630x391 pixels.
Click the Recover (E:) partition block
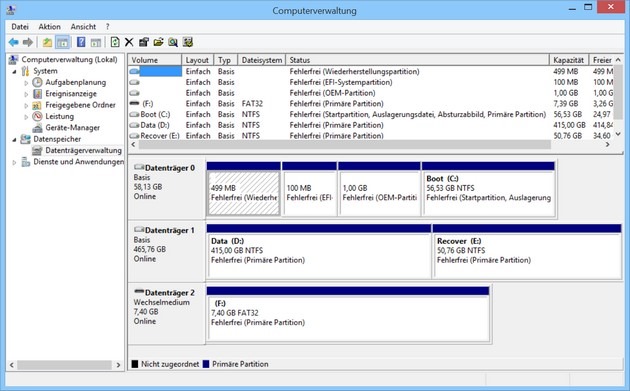(x=527, y=251)
